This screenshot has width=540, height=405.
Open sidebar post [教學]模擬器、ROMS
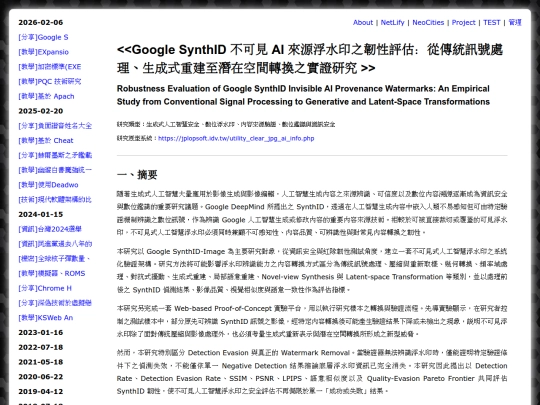(52, 273)
